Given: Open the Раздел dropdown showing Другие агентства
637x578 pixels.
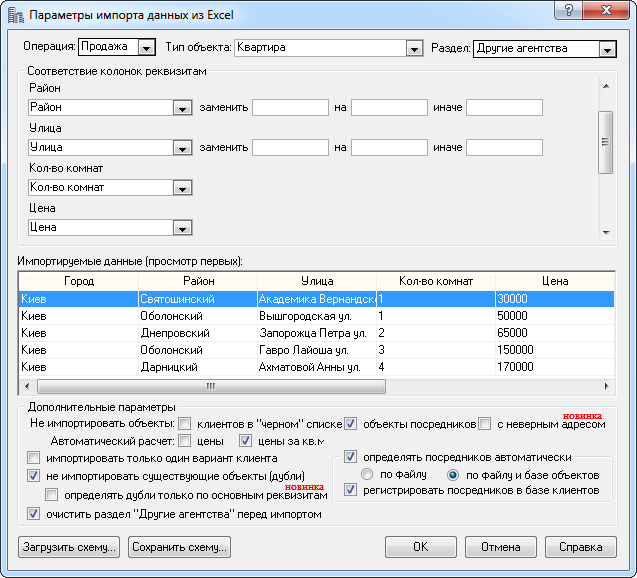Looking at the screenshot, I should [607, 47].
